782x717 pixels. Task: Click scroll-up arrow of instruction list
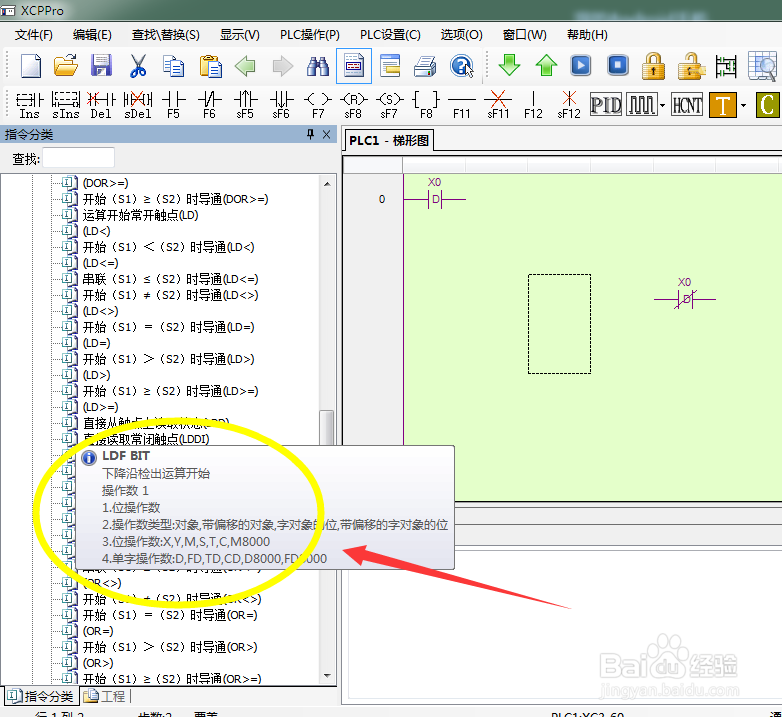point(327,184)
